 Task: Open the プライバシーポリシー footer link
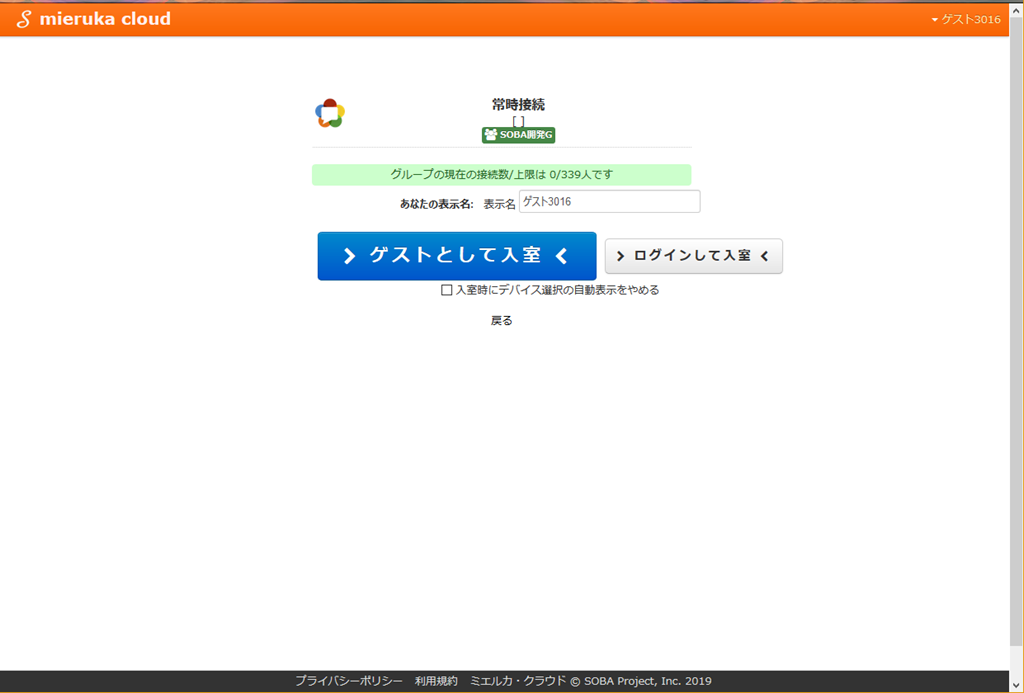pyautogui.click(x=349, y=681)
